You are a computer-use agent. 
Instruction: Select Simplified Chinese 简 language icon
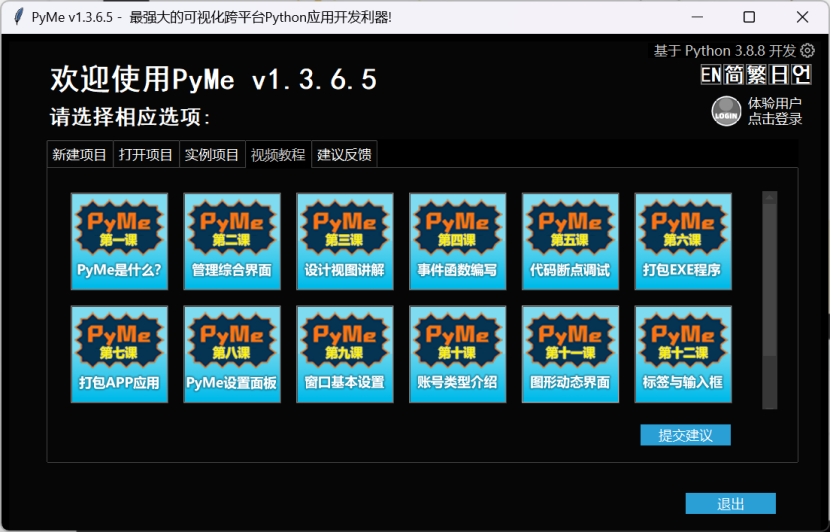pyautogui.click(x=733, y=75)
